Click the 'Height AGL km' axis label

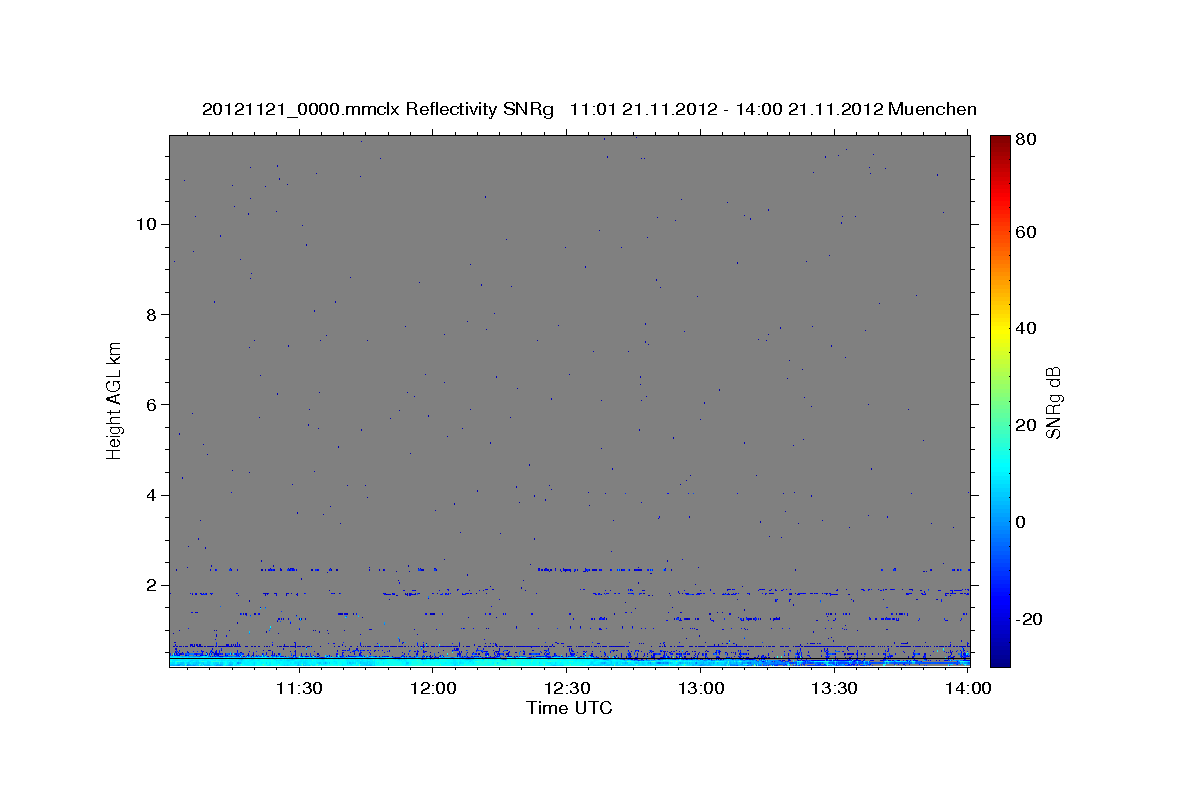[114, 399]
